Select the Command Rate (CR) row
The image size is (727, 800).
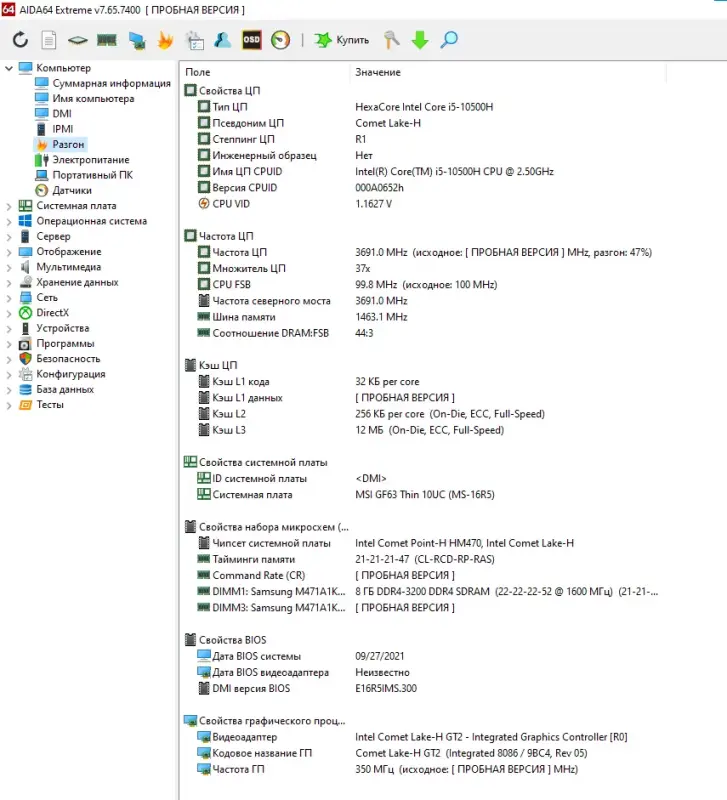(x=423, y=576)
